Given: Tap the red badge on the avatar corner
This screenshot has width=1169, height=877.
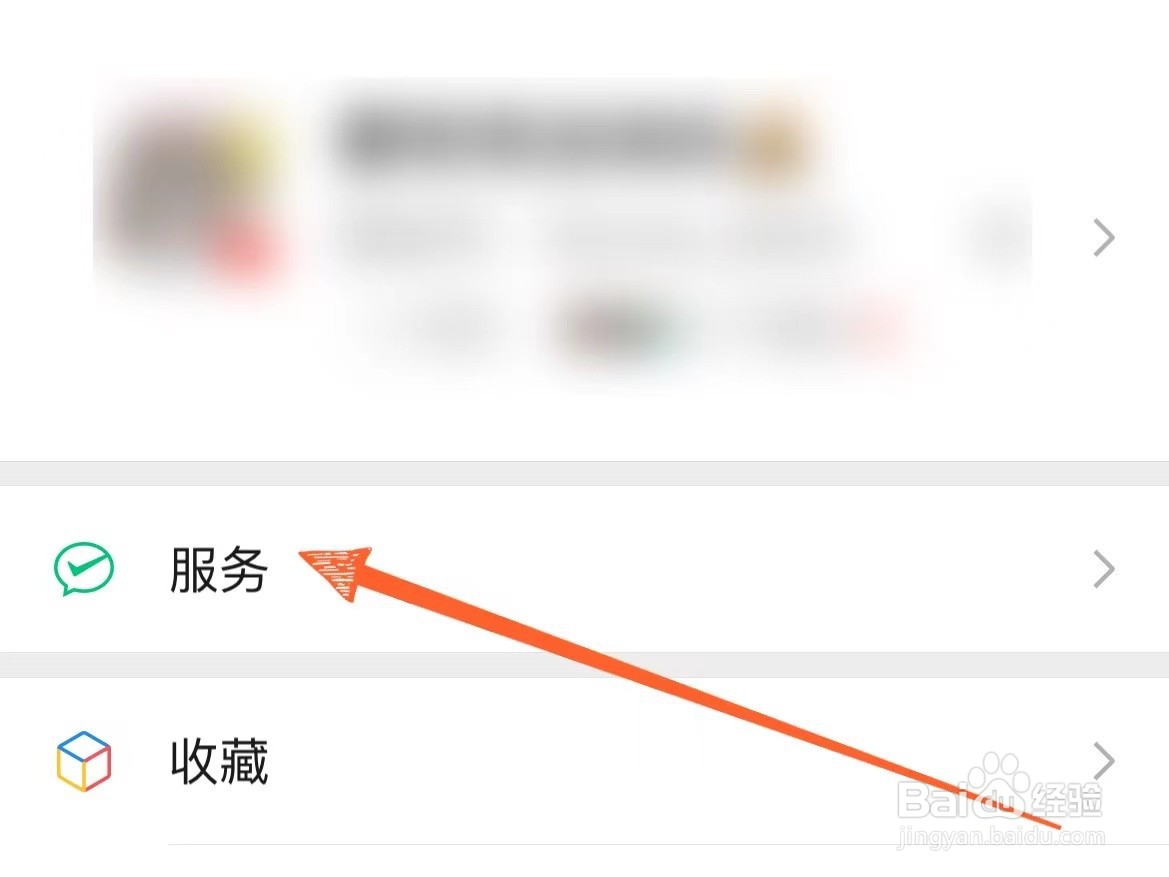Looking at the screenshot, I should coord(242,250).
